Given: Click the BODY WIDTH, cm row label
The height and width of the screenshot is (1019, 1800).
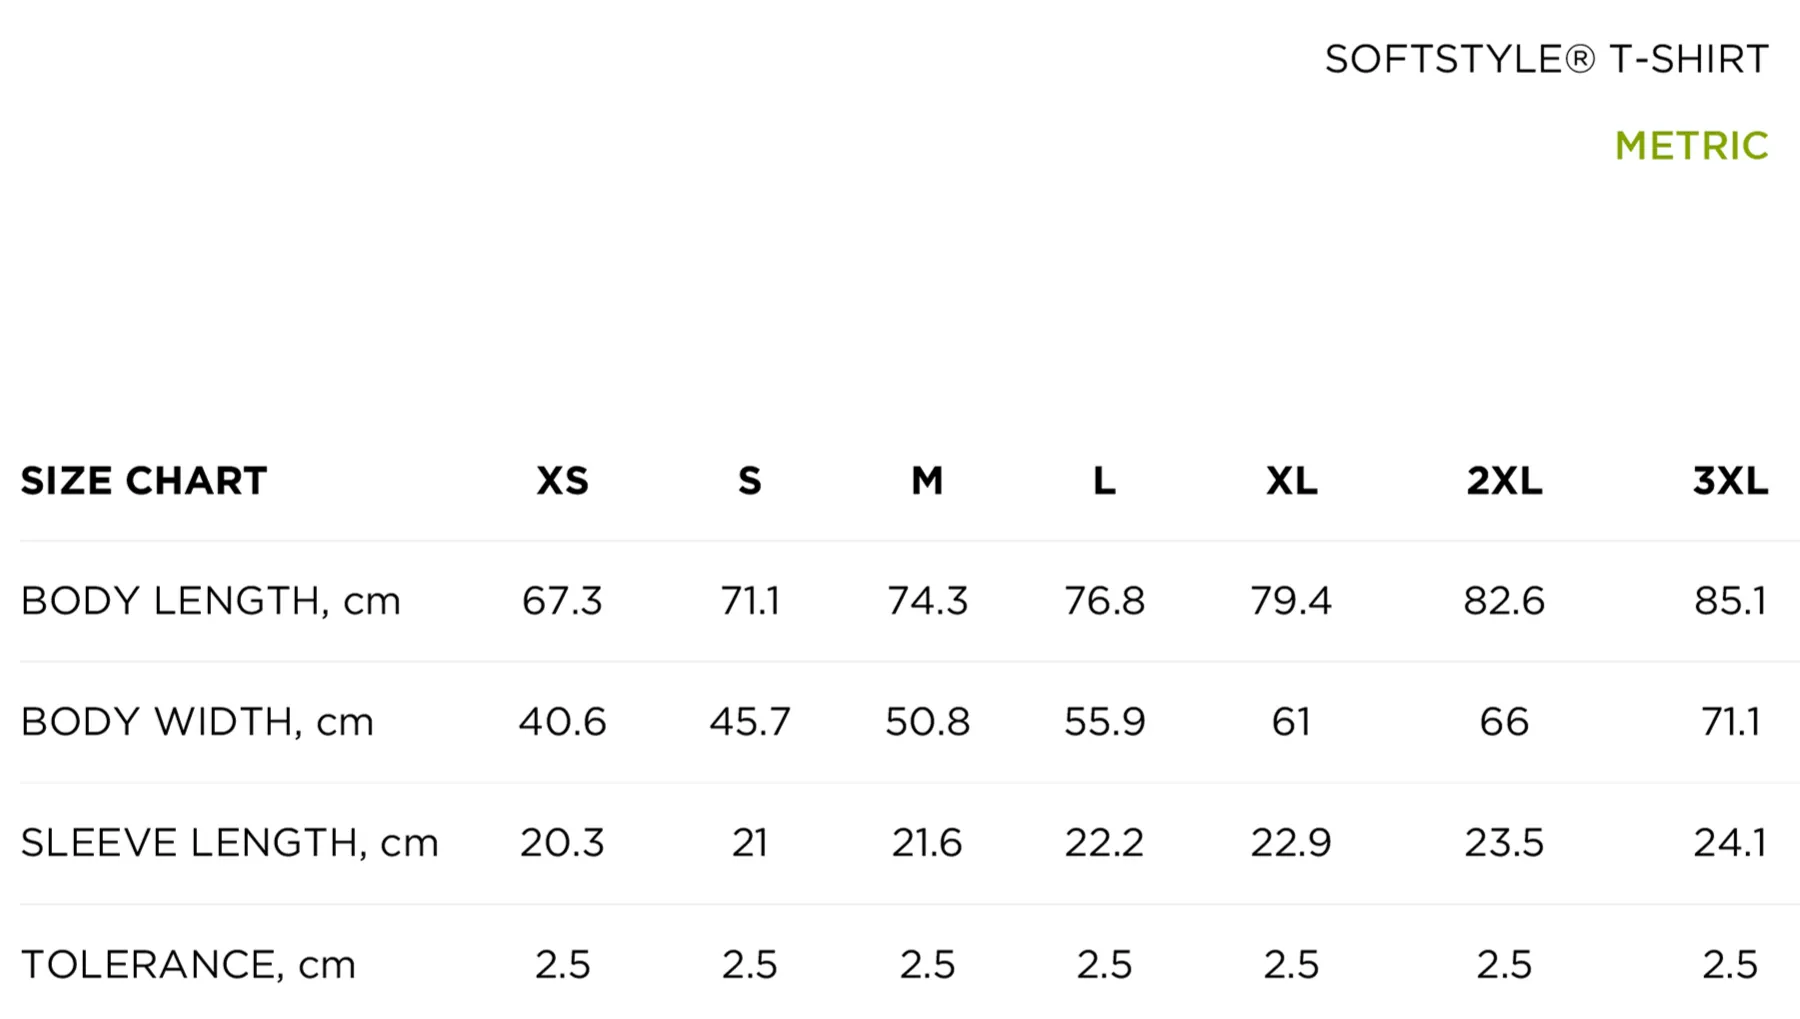Looking at the screenshot, I should point(197,722).
